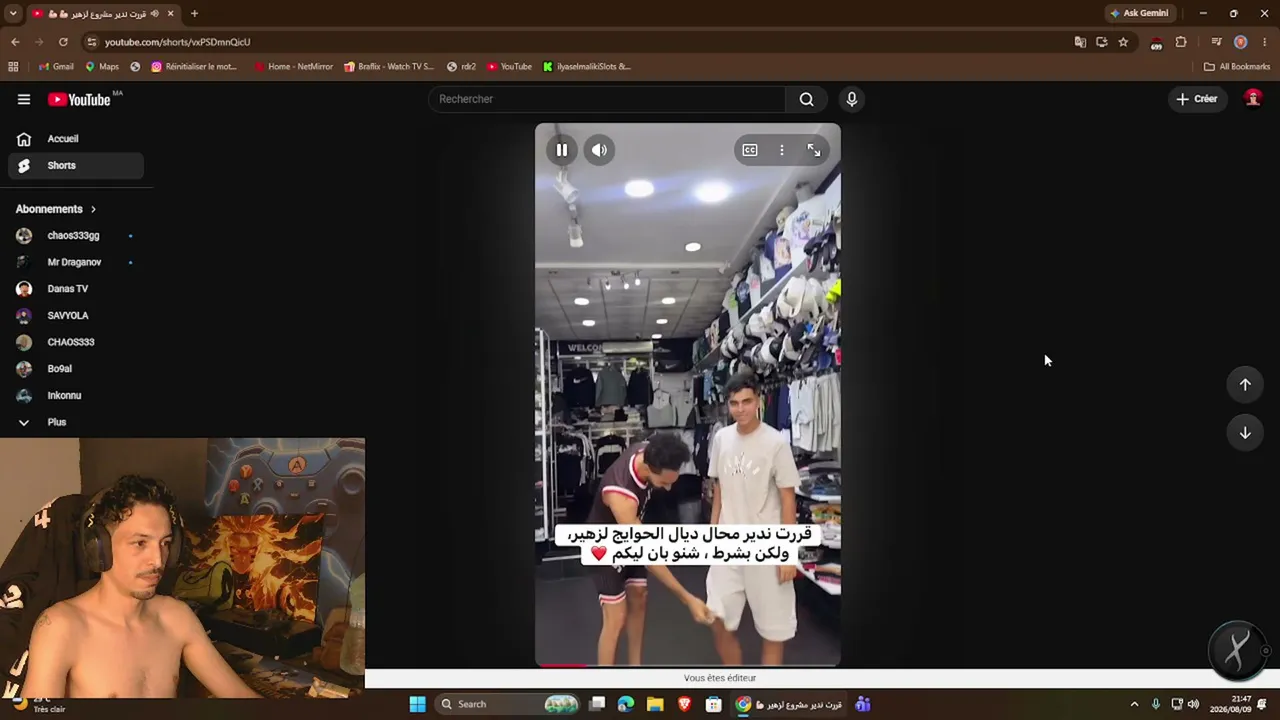Open the ilyaselmalikiSlots bookmark
Image resolution: width=1280 pixels, height=720 pixels.
[x=587, y=67]
